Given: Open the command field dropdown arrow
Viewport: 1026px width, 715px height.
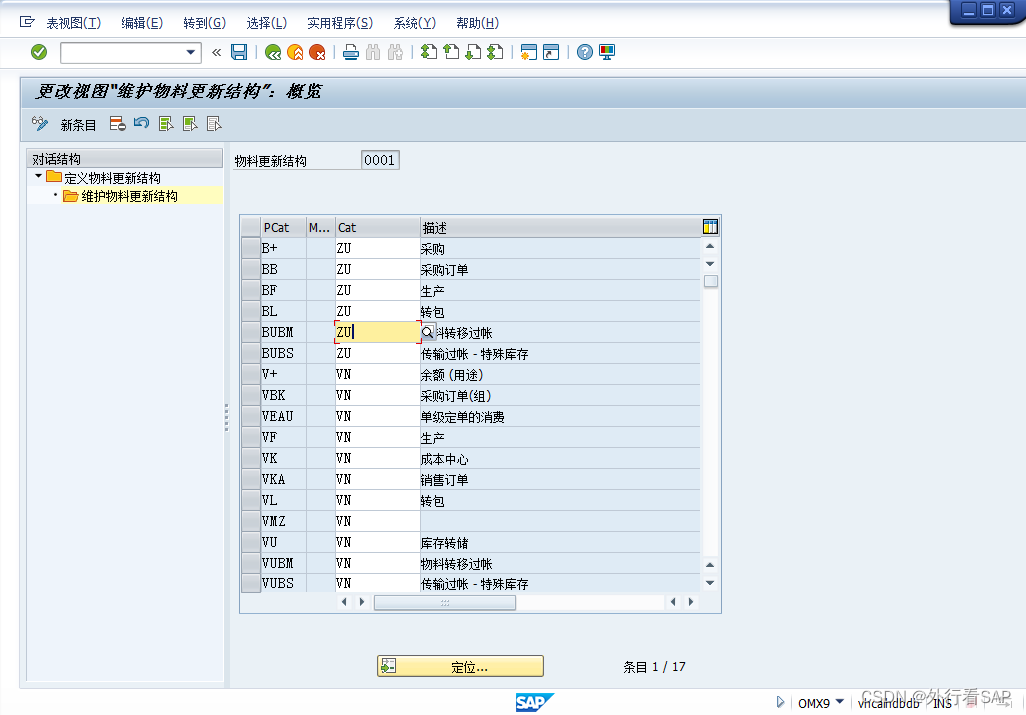Looking at the screenshot, I should click(x=191, y=52).
